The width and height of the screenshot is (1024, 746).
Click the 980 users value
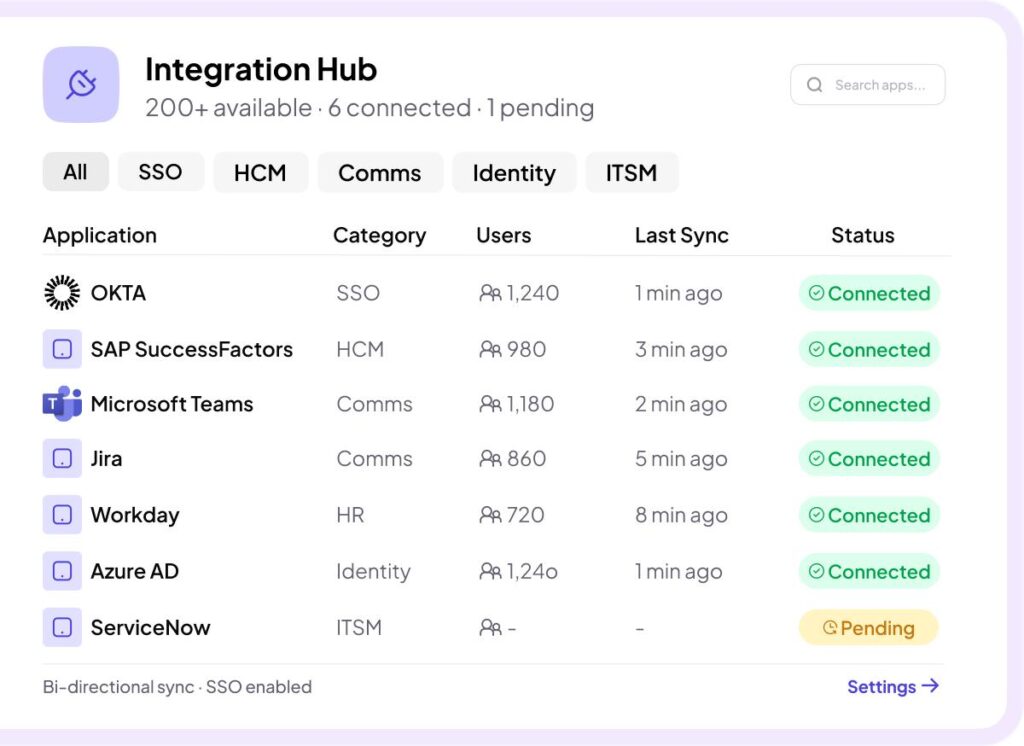(x=526, y=349)
